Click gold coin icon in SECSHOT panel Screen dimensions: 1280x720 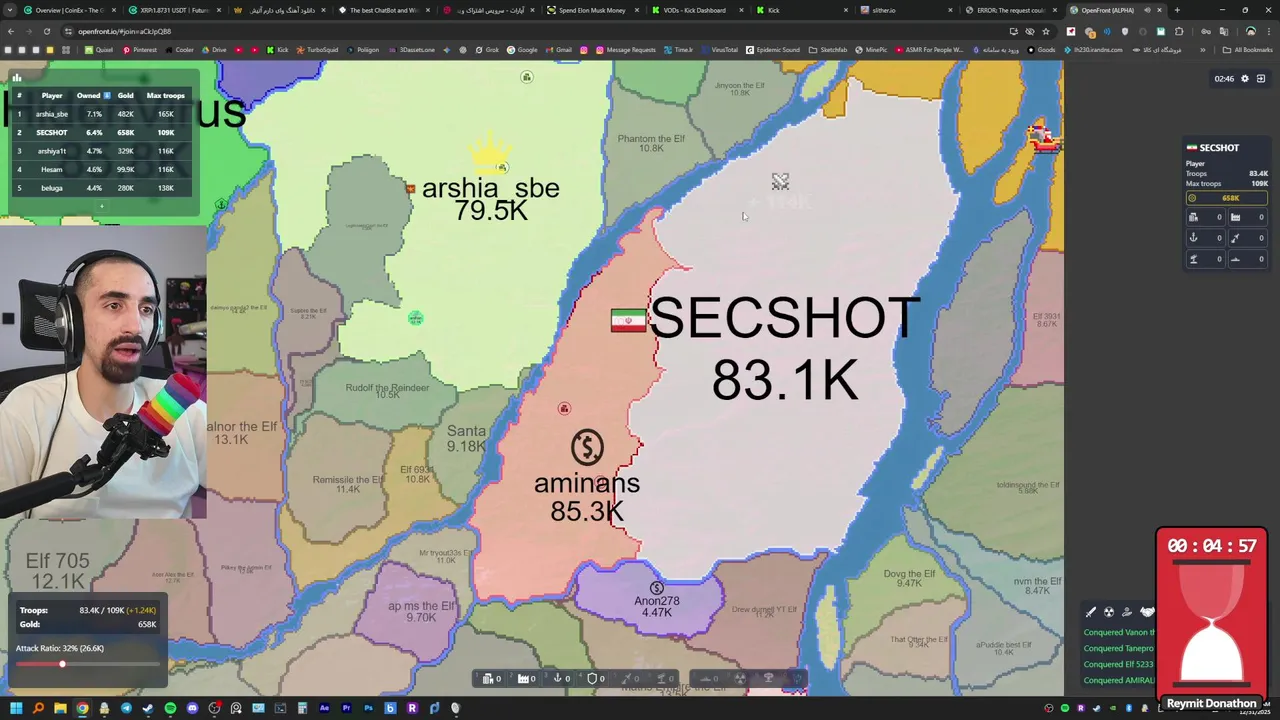(x=1192, y=198)
